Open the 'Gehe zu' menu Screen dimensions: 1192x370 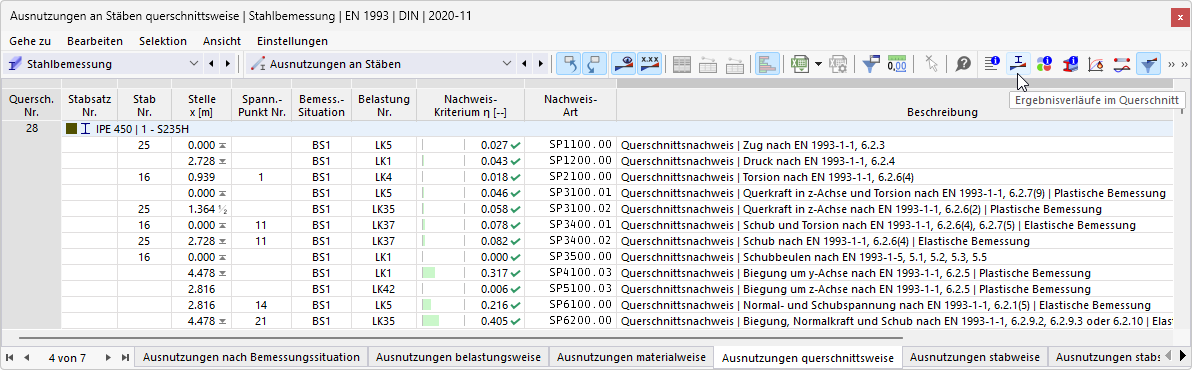pyautogui.click(x=30, y=41)
